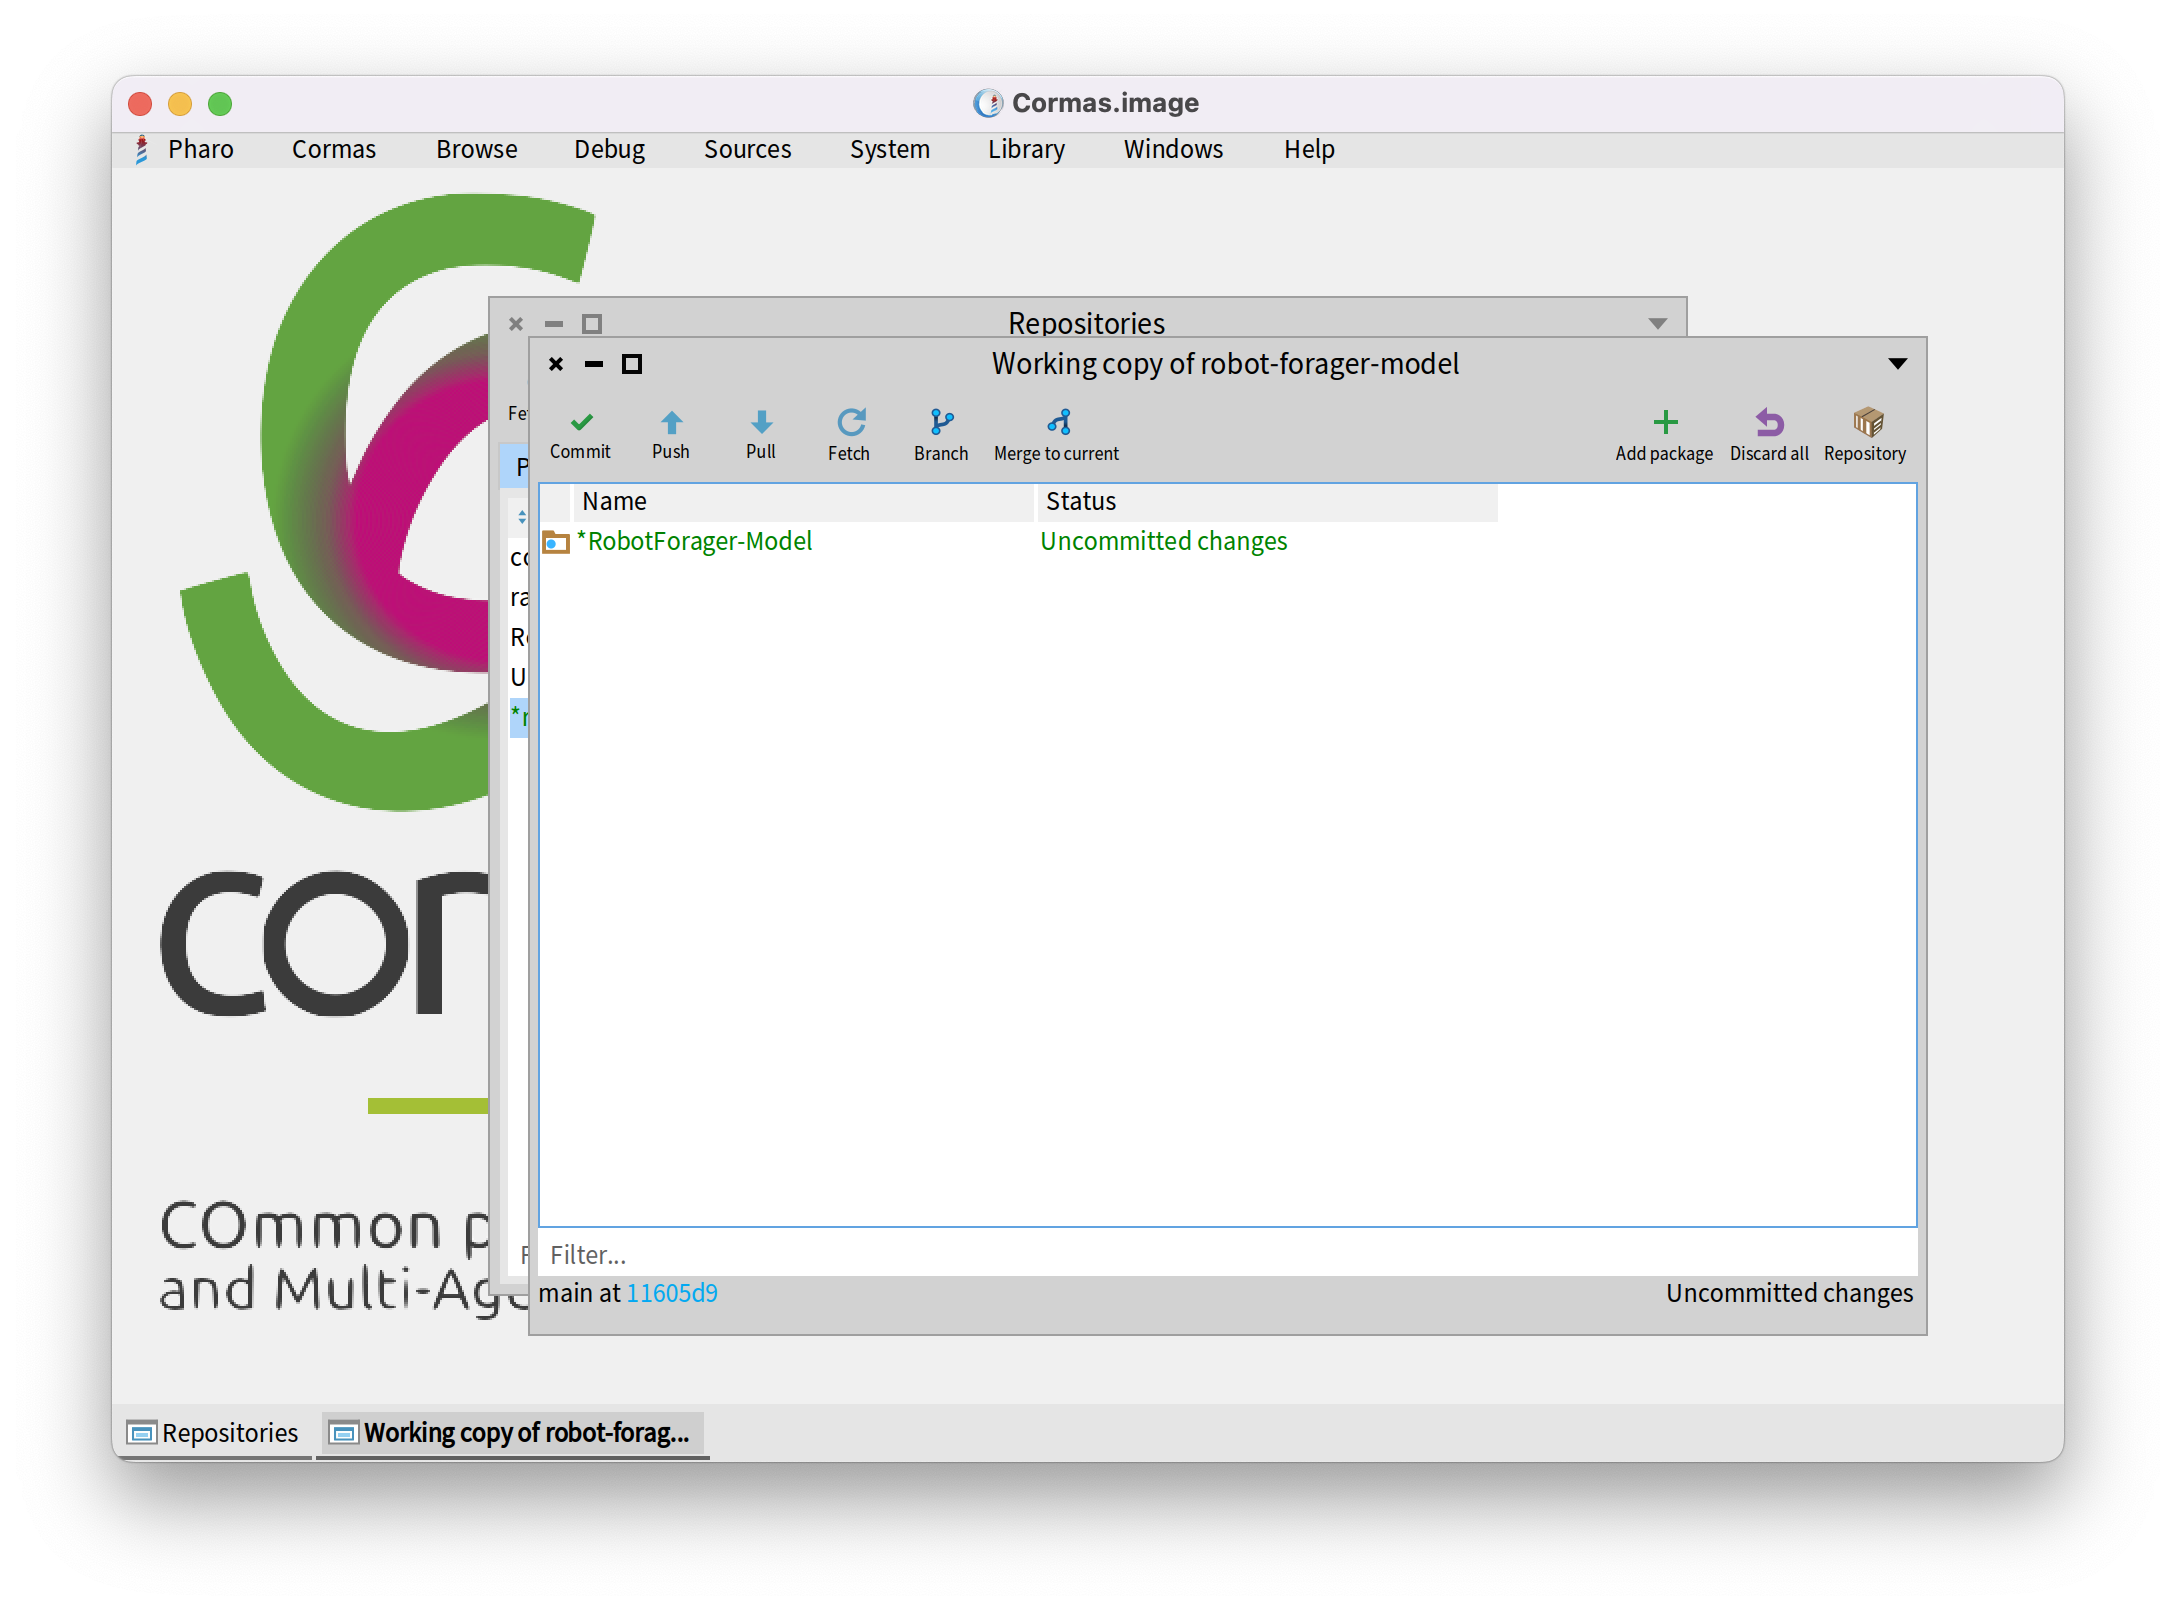Screen dimensions: 2176x1610
Task: Click the Discard all undo icon
Action: tap(1769, 423)
